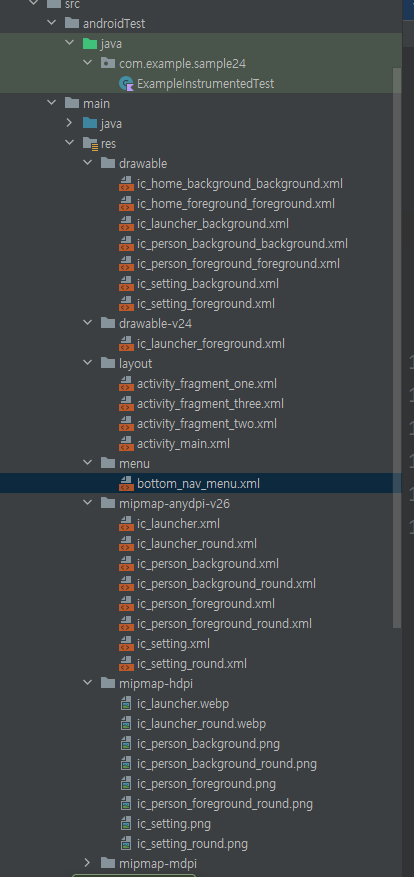The height and width of the screenshot is (877, 414).
Task: Click ic_setting.png image file icon
Action: [x=126, y=824]
